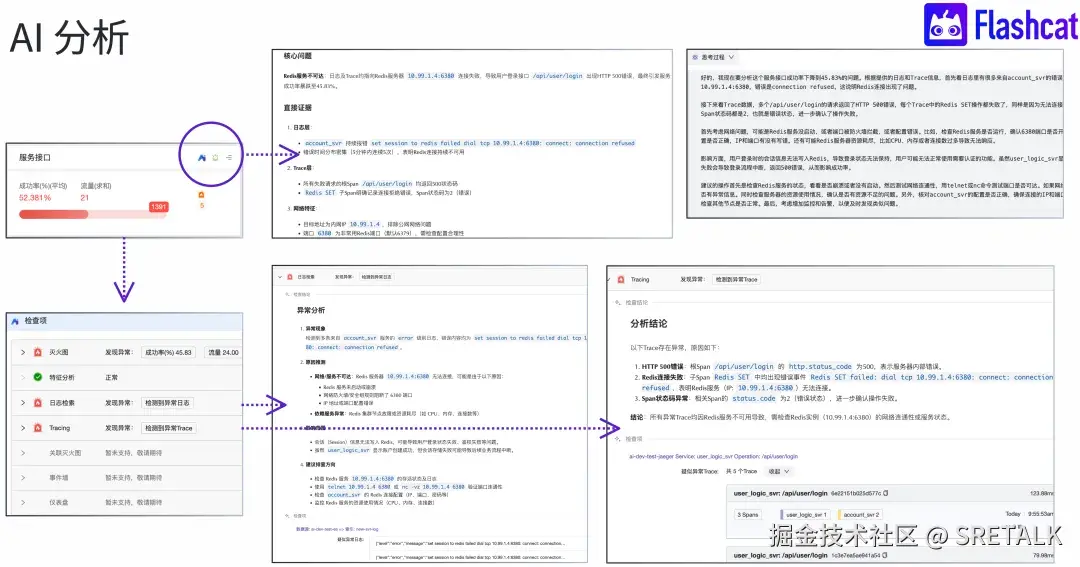This screenshot has width=1080, height=567.
Task: Copy trace ID 1c3e7ea5ae941a54 with copy icon
Action: click(x=885, y=555)
